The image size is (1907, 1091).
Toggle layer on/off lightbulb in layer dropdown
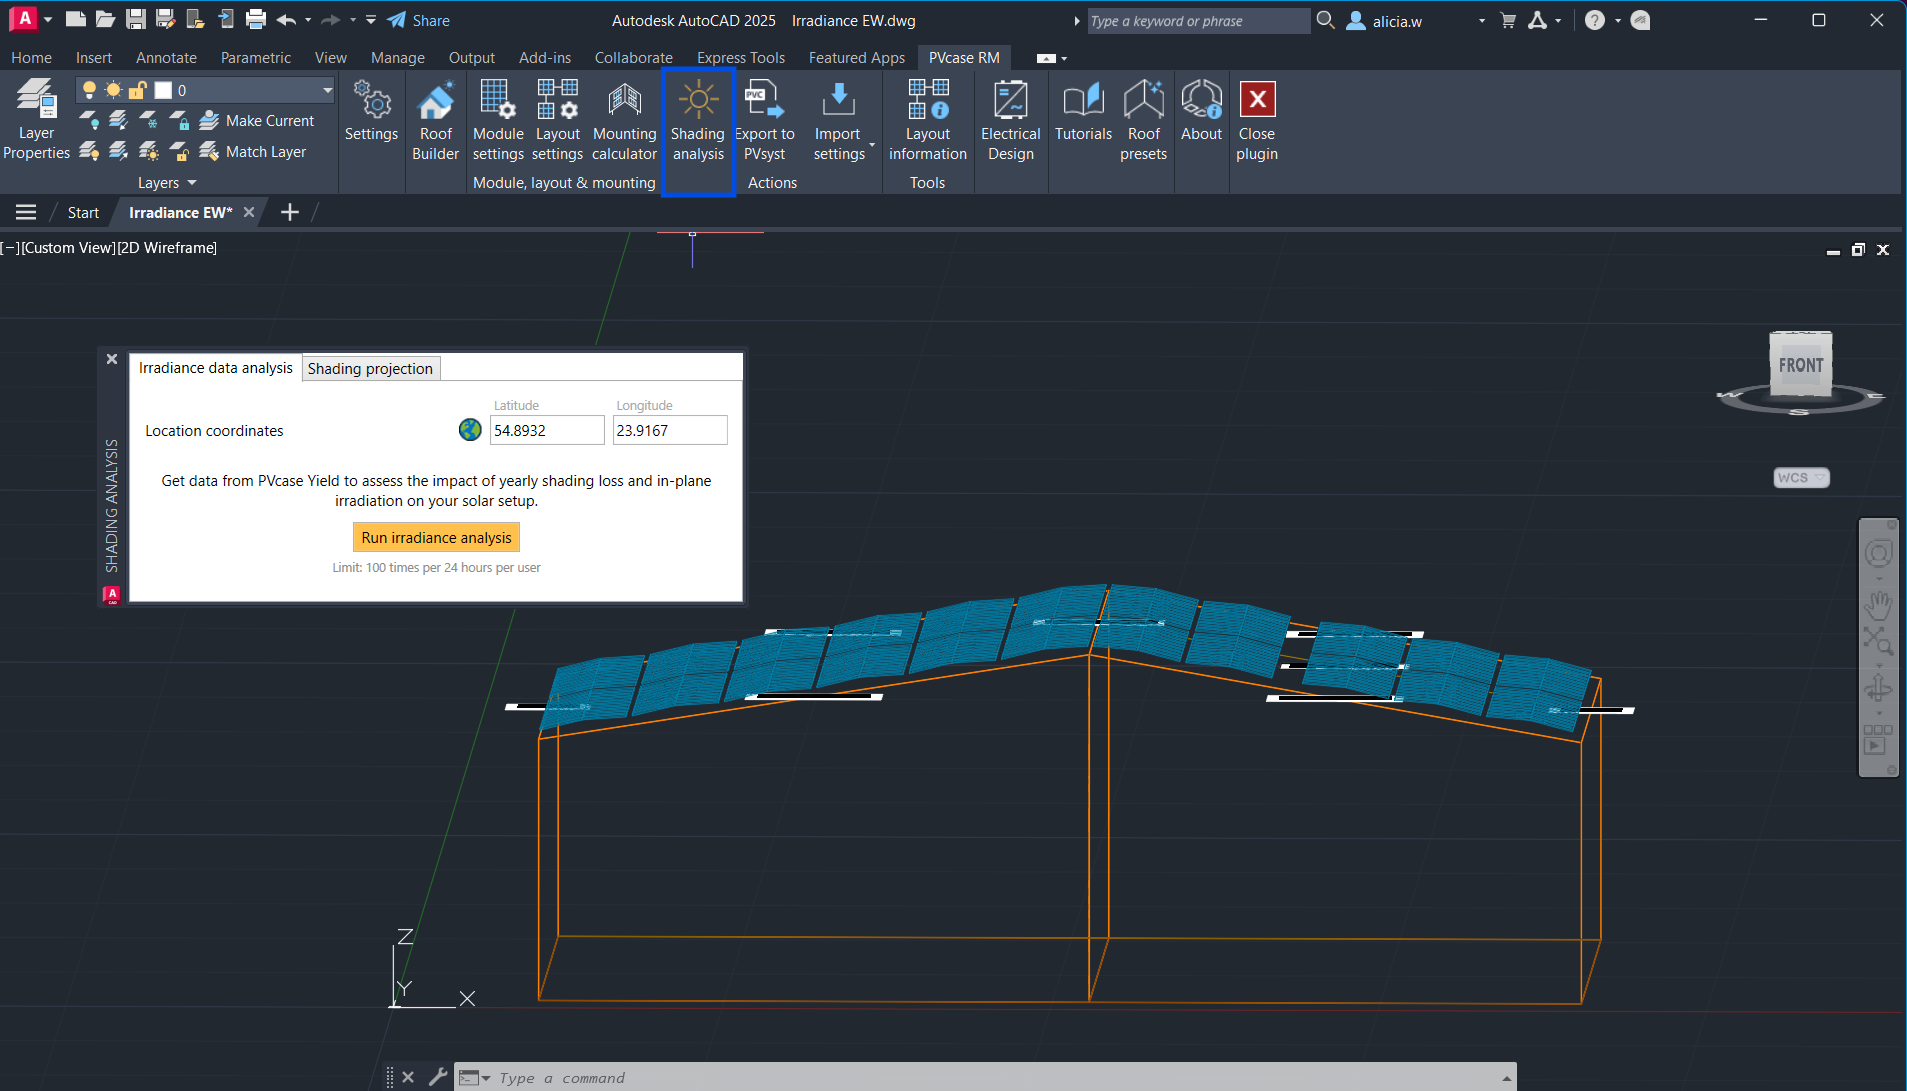(89, 90)
